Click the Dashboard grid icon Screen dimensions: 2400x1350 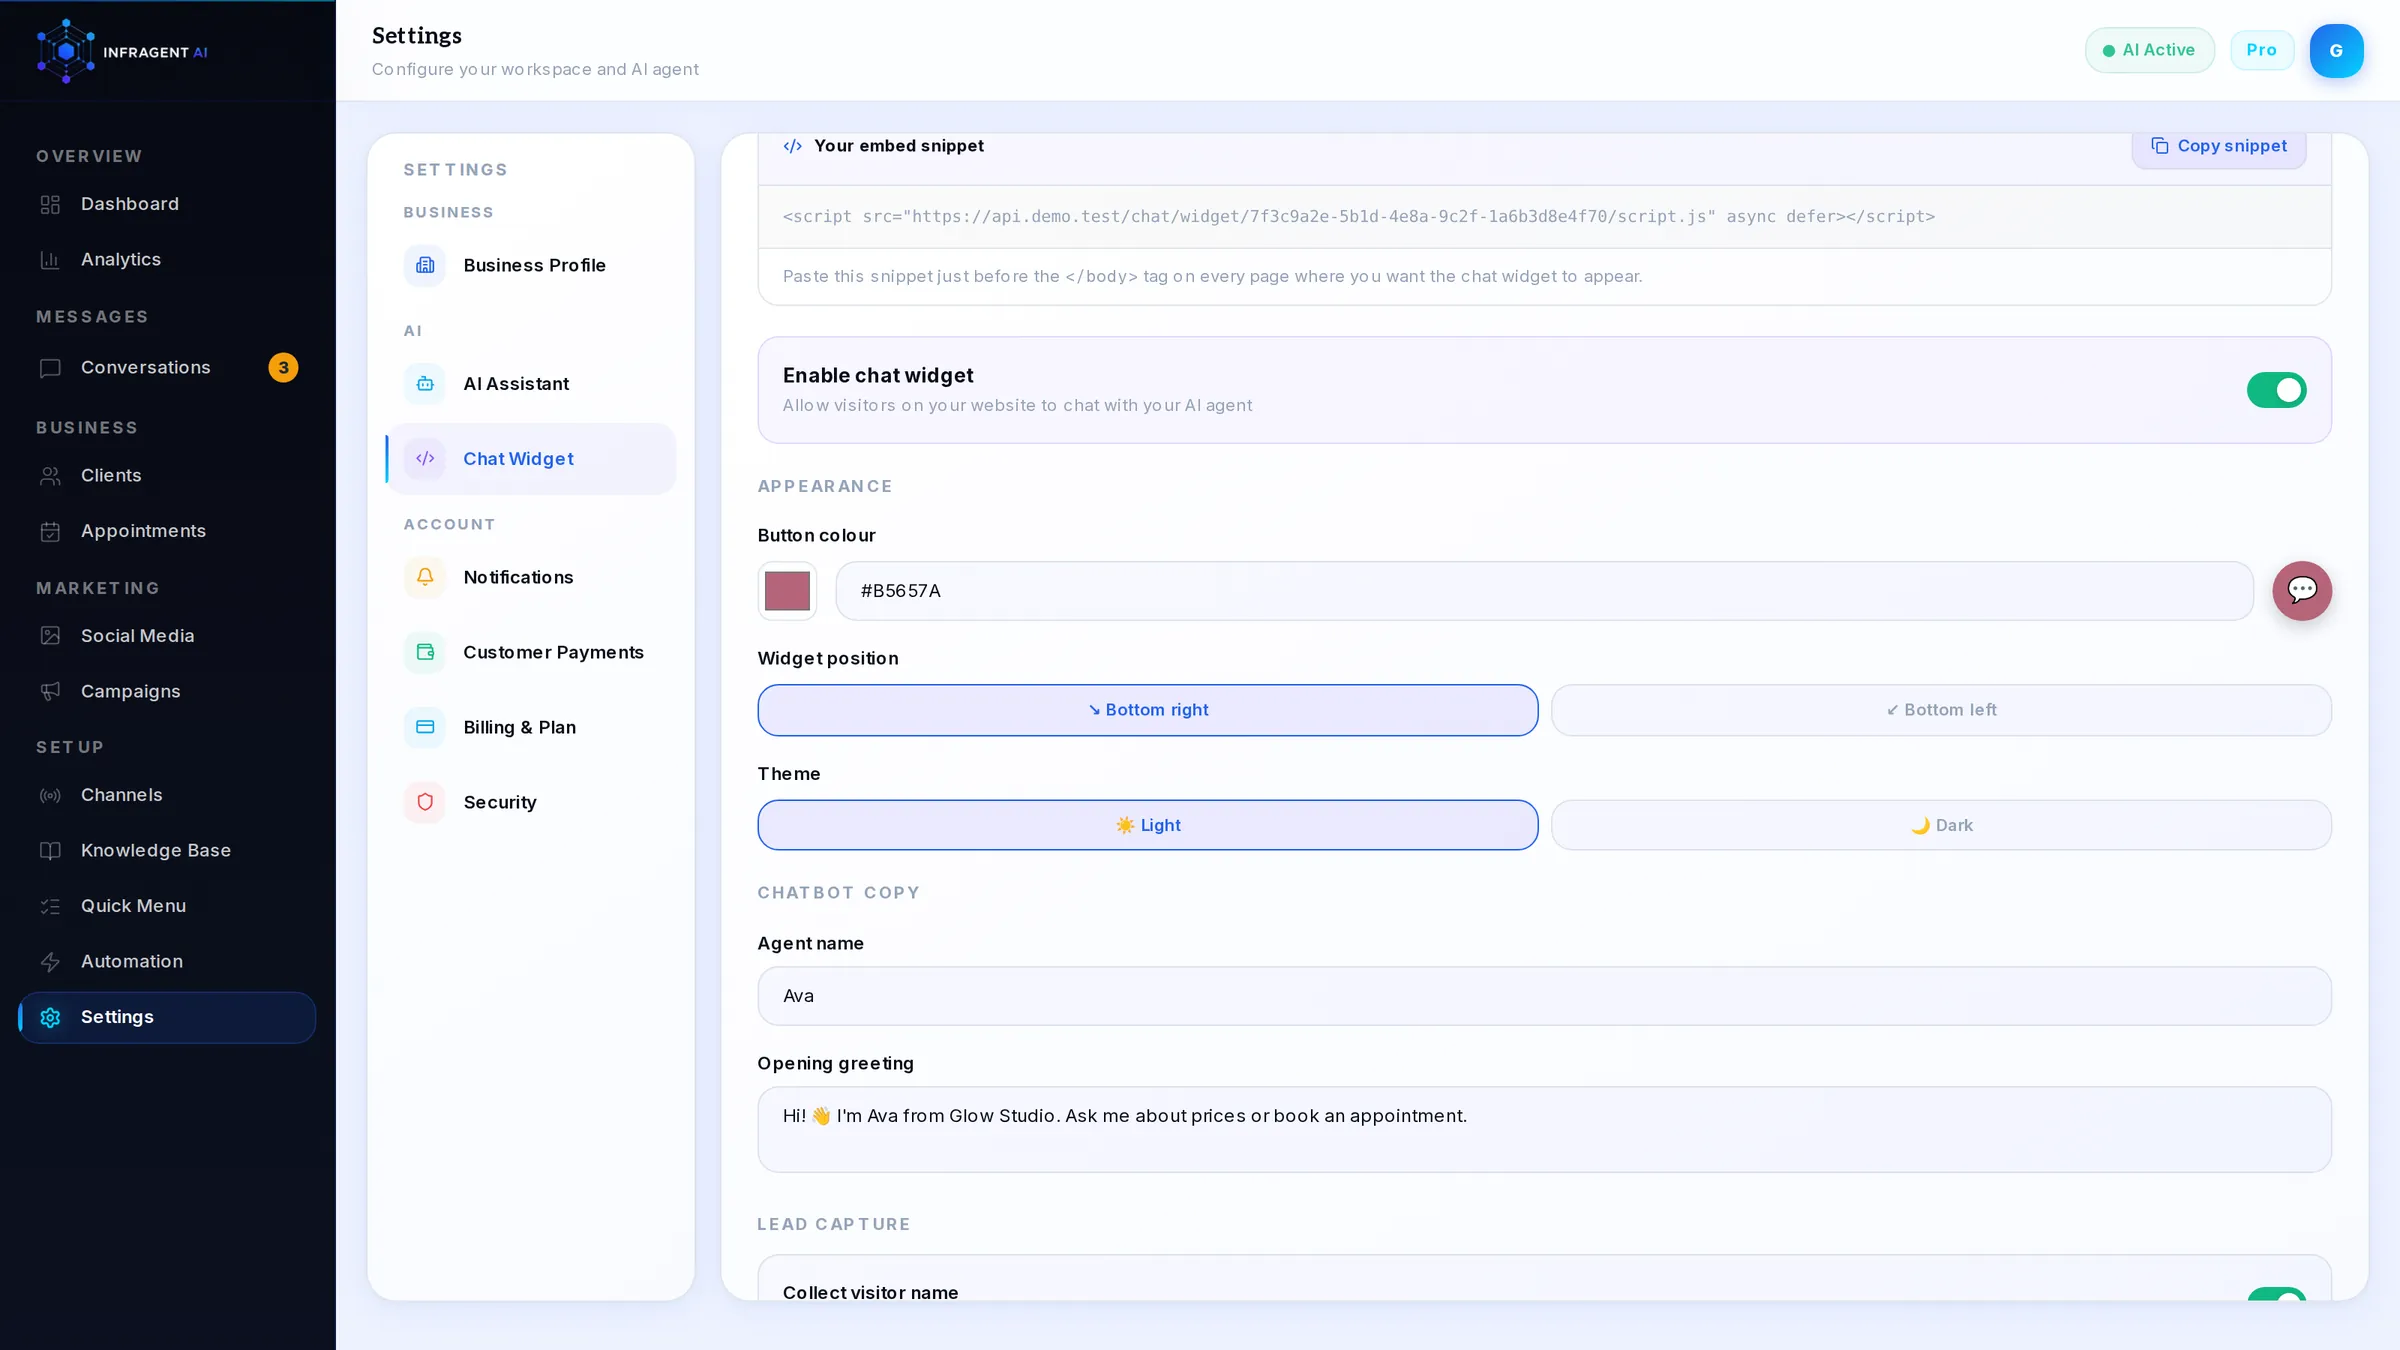(50, 205)
